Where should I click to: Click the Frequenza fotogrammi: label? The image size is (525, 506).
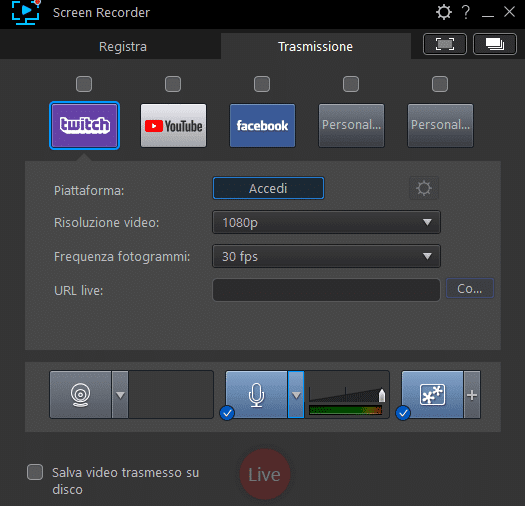[x=122, y=257]
